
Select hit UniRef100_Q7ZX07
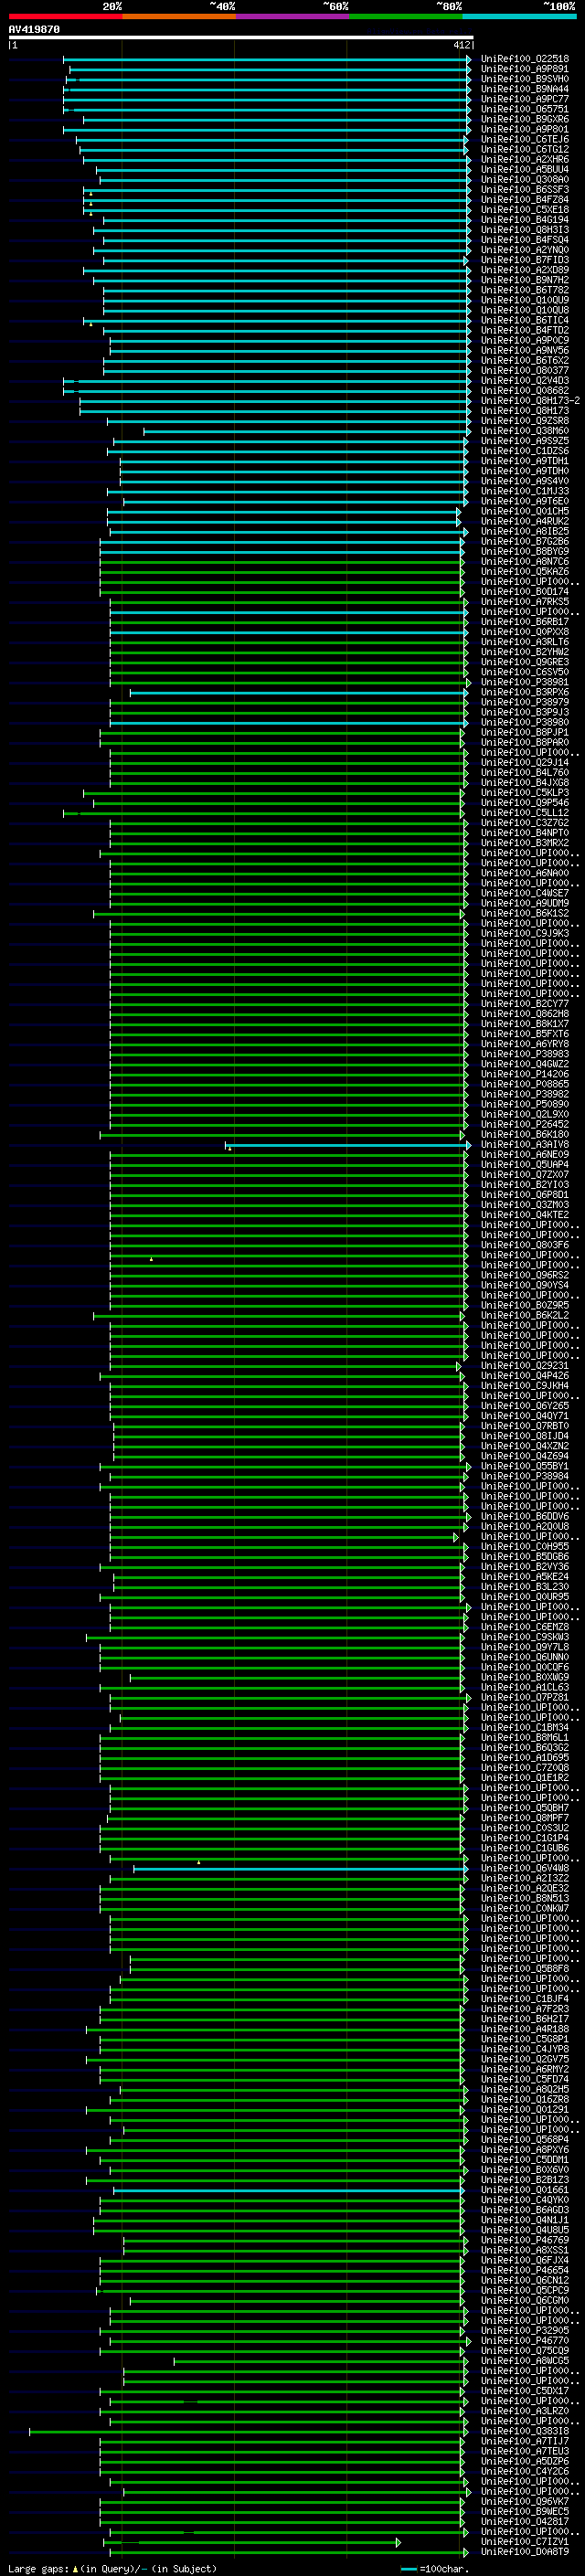click(x=525, y=1174)
